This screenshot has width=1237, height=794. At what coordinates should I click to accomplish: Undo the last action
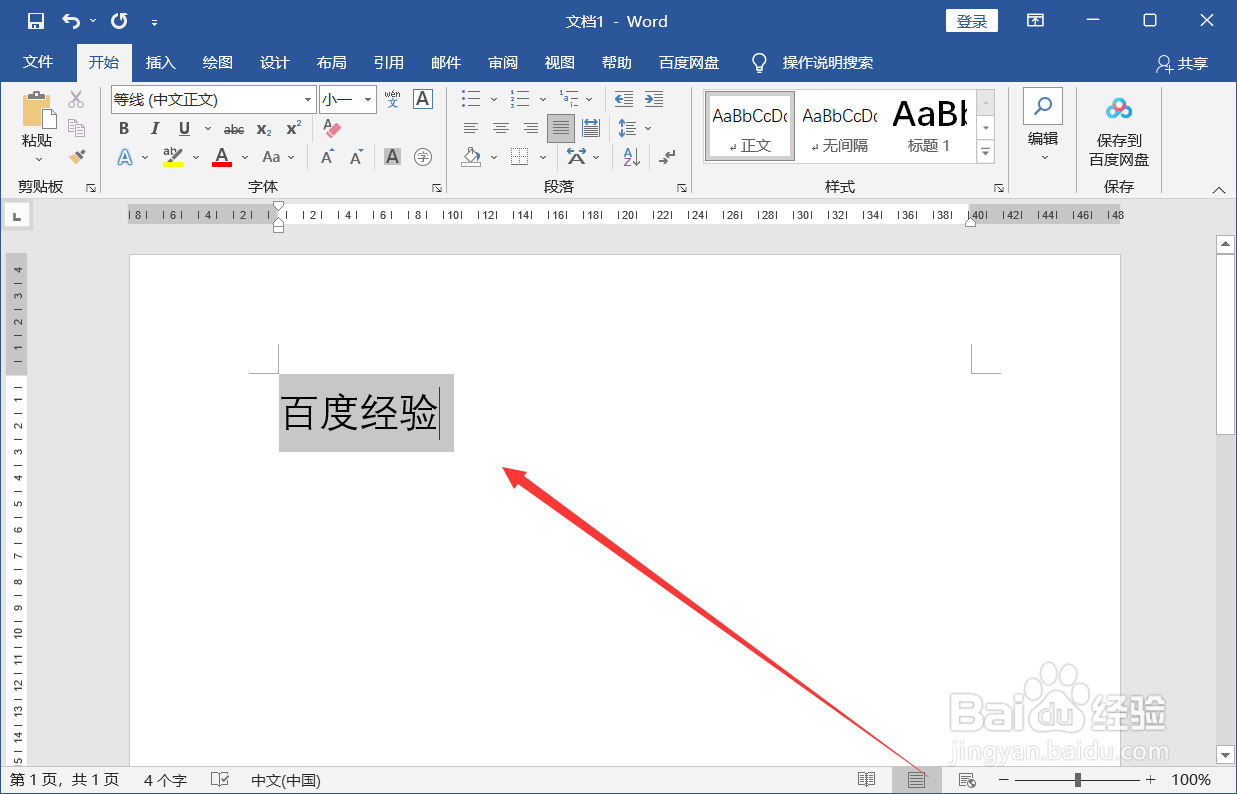click(71, 21)
